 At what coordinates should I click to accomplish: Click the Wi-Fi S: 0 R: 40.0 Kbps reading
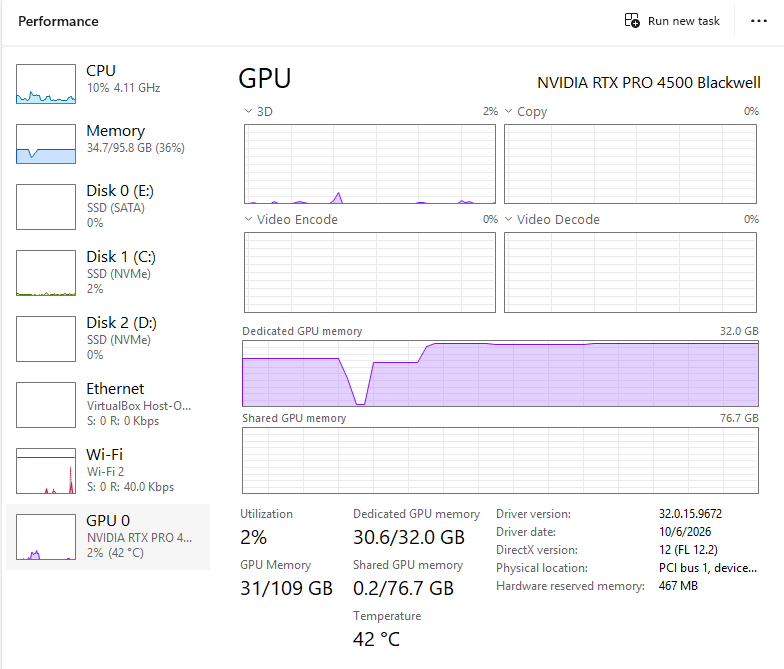point(130,486)
